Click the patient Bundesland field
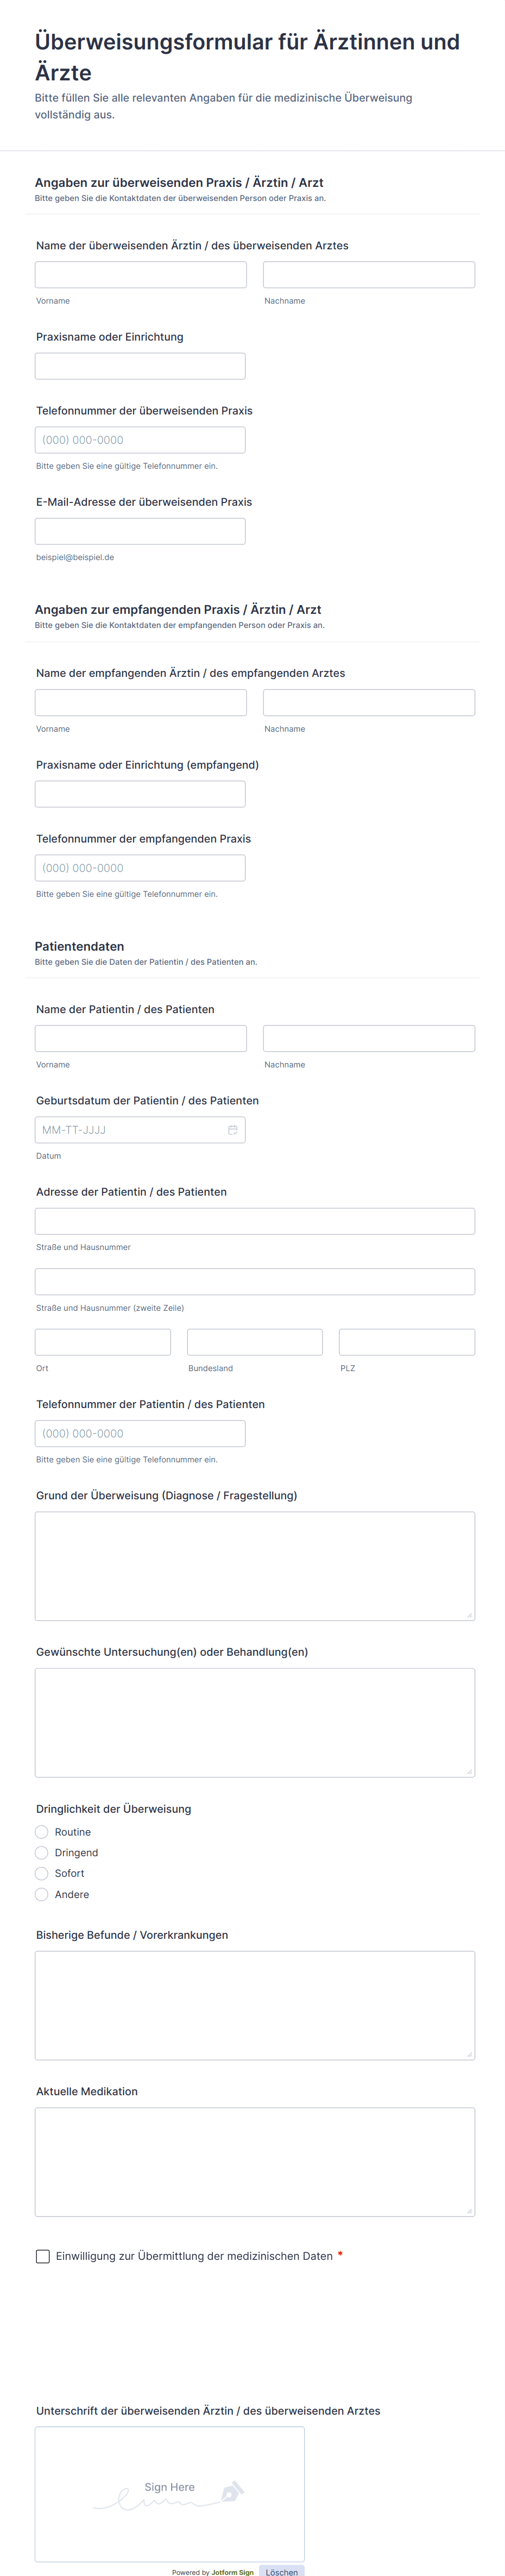The height and width of the screenshot is (2576, 505). [255, 1342]
